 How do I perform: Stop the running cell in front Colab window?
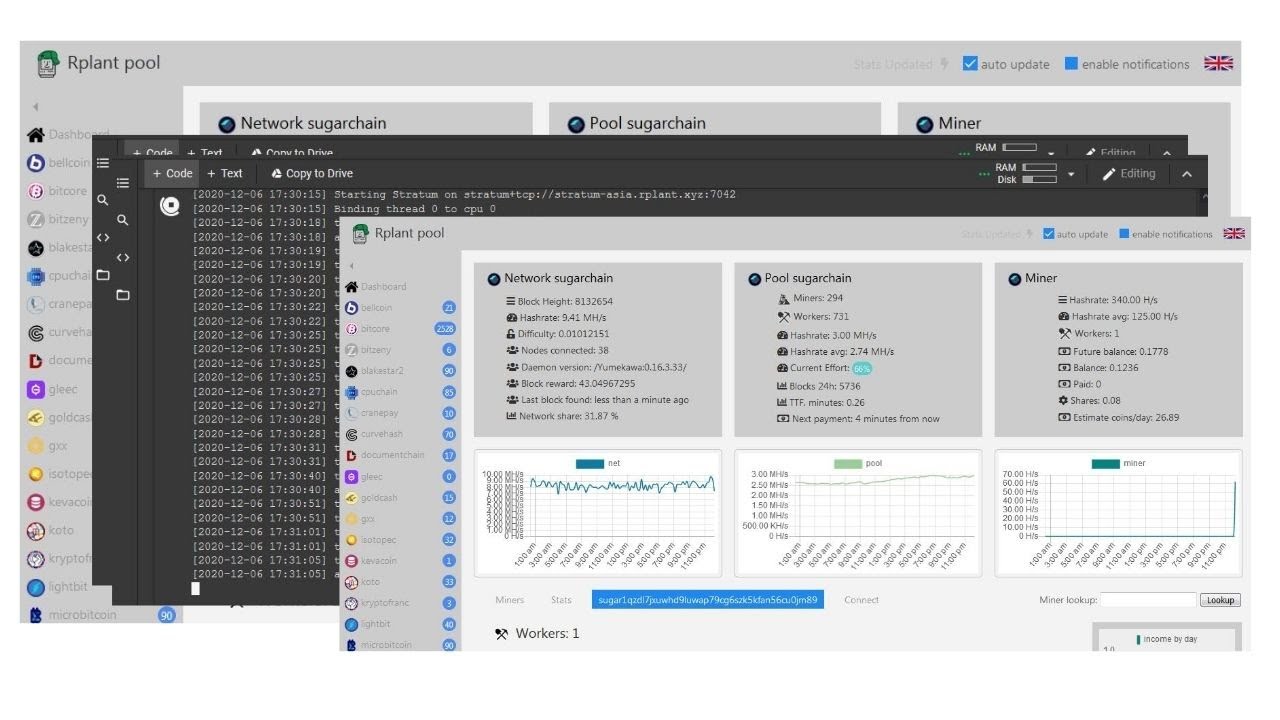170,206
